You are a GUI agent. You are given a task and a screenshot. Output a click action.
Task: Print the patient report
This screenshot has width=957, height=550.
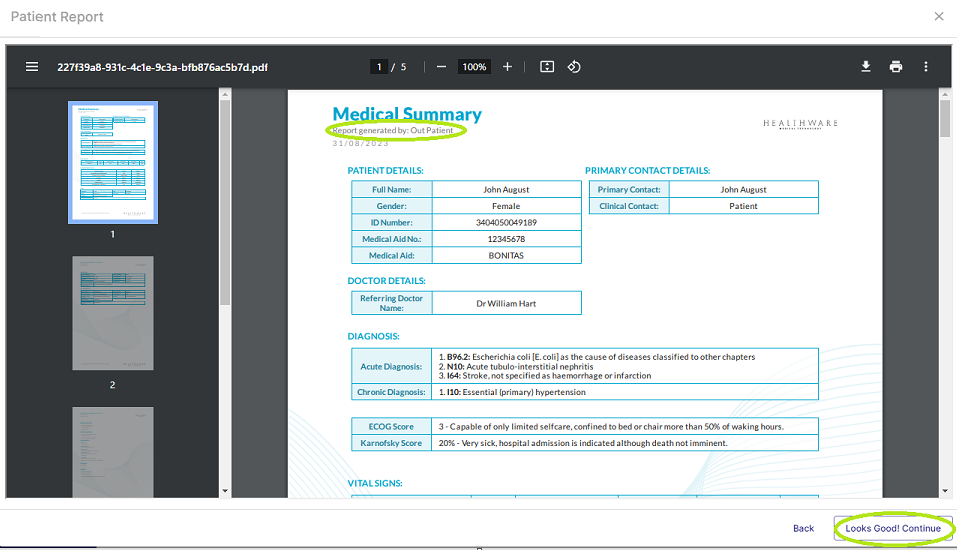(x=896, y=67)
